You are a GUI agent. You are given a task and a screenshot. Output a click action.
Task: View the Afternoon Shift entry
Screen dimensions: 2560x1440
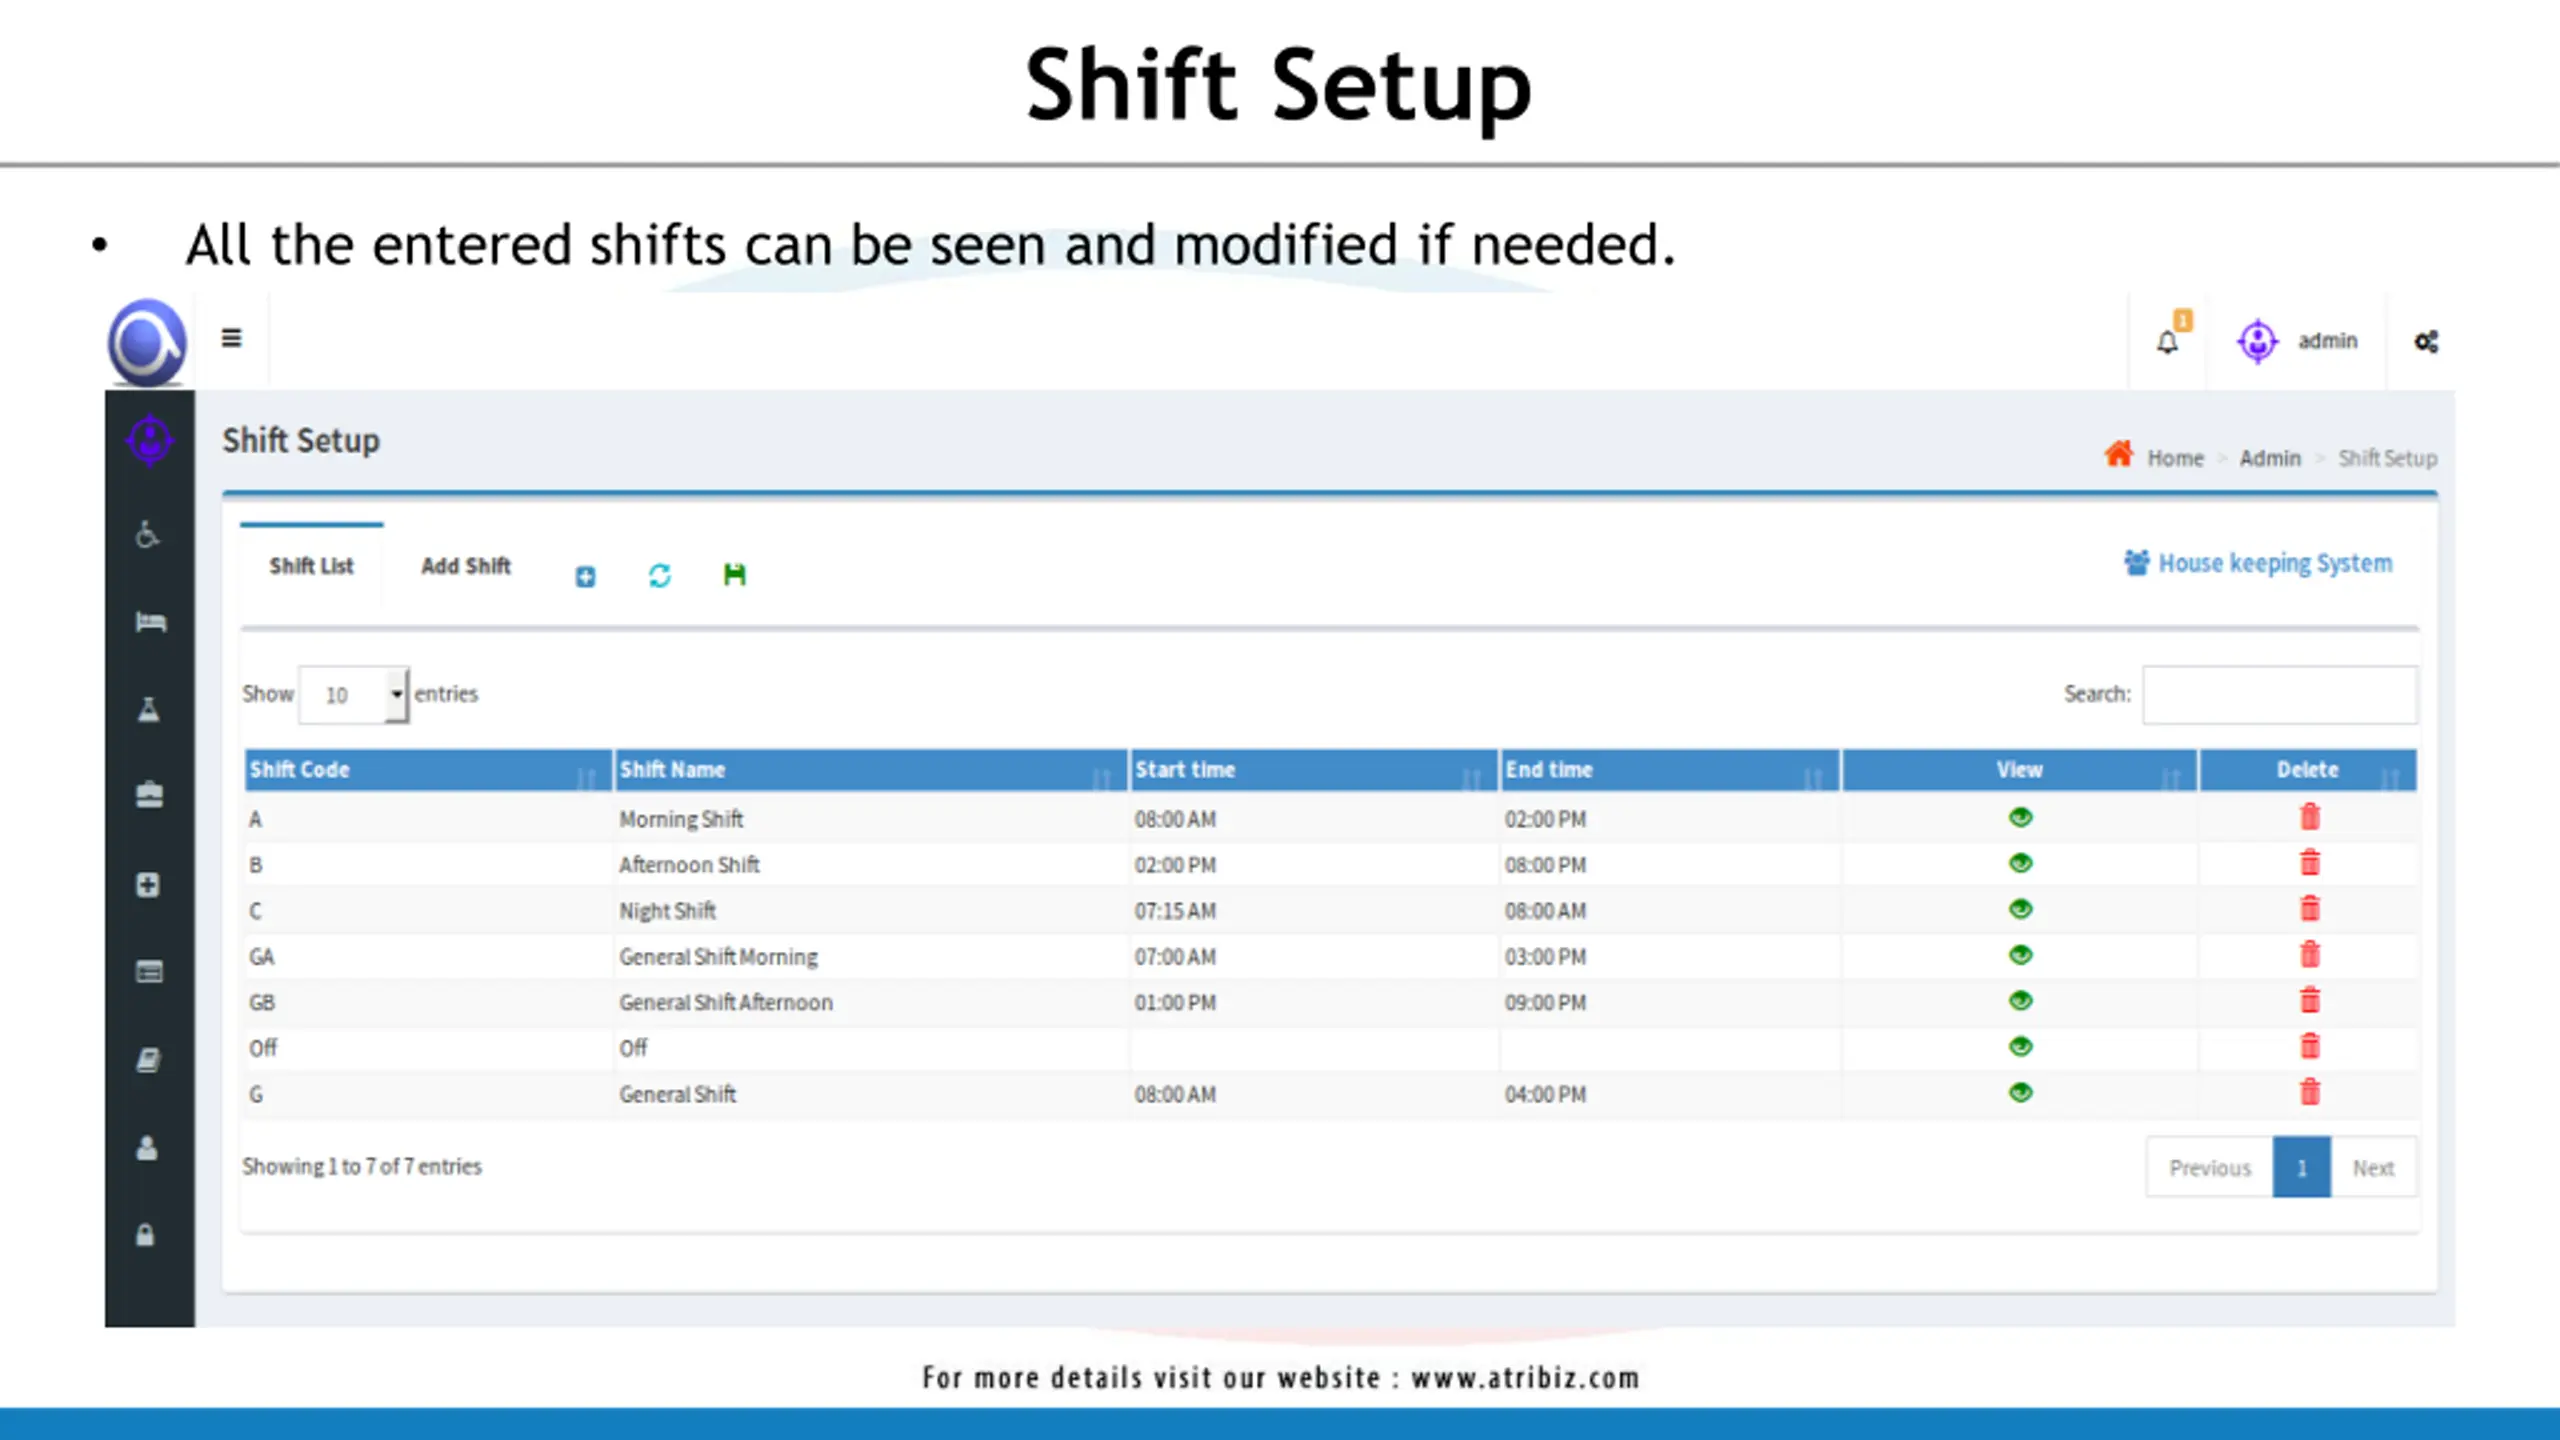click(x=2020, y=862)
